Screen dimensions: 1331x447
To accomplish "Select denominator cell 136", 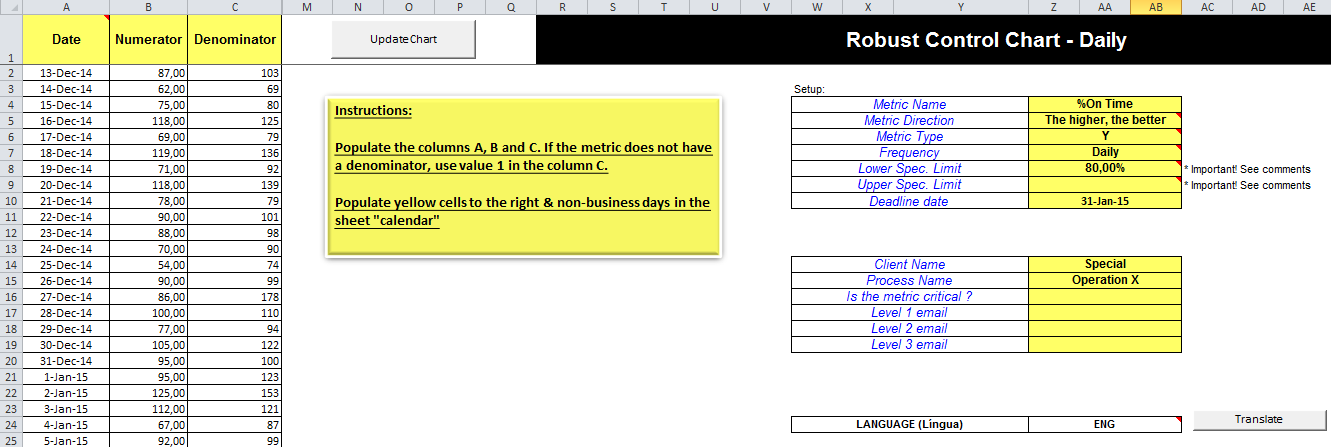I will pyautogui.click(x=235, y=152).
